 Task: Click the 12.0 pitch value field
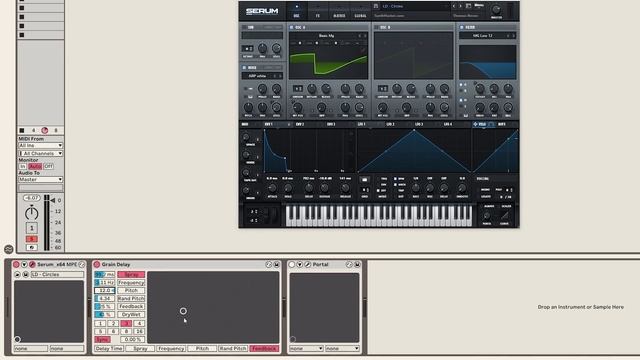(104, 291)
